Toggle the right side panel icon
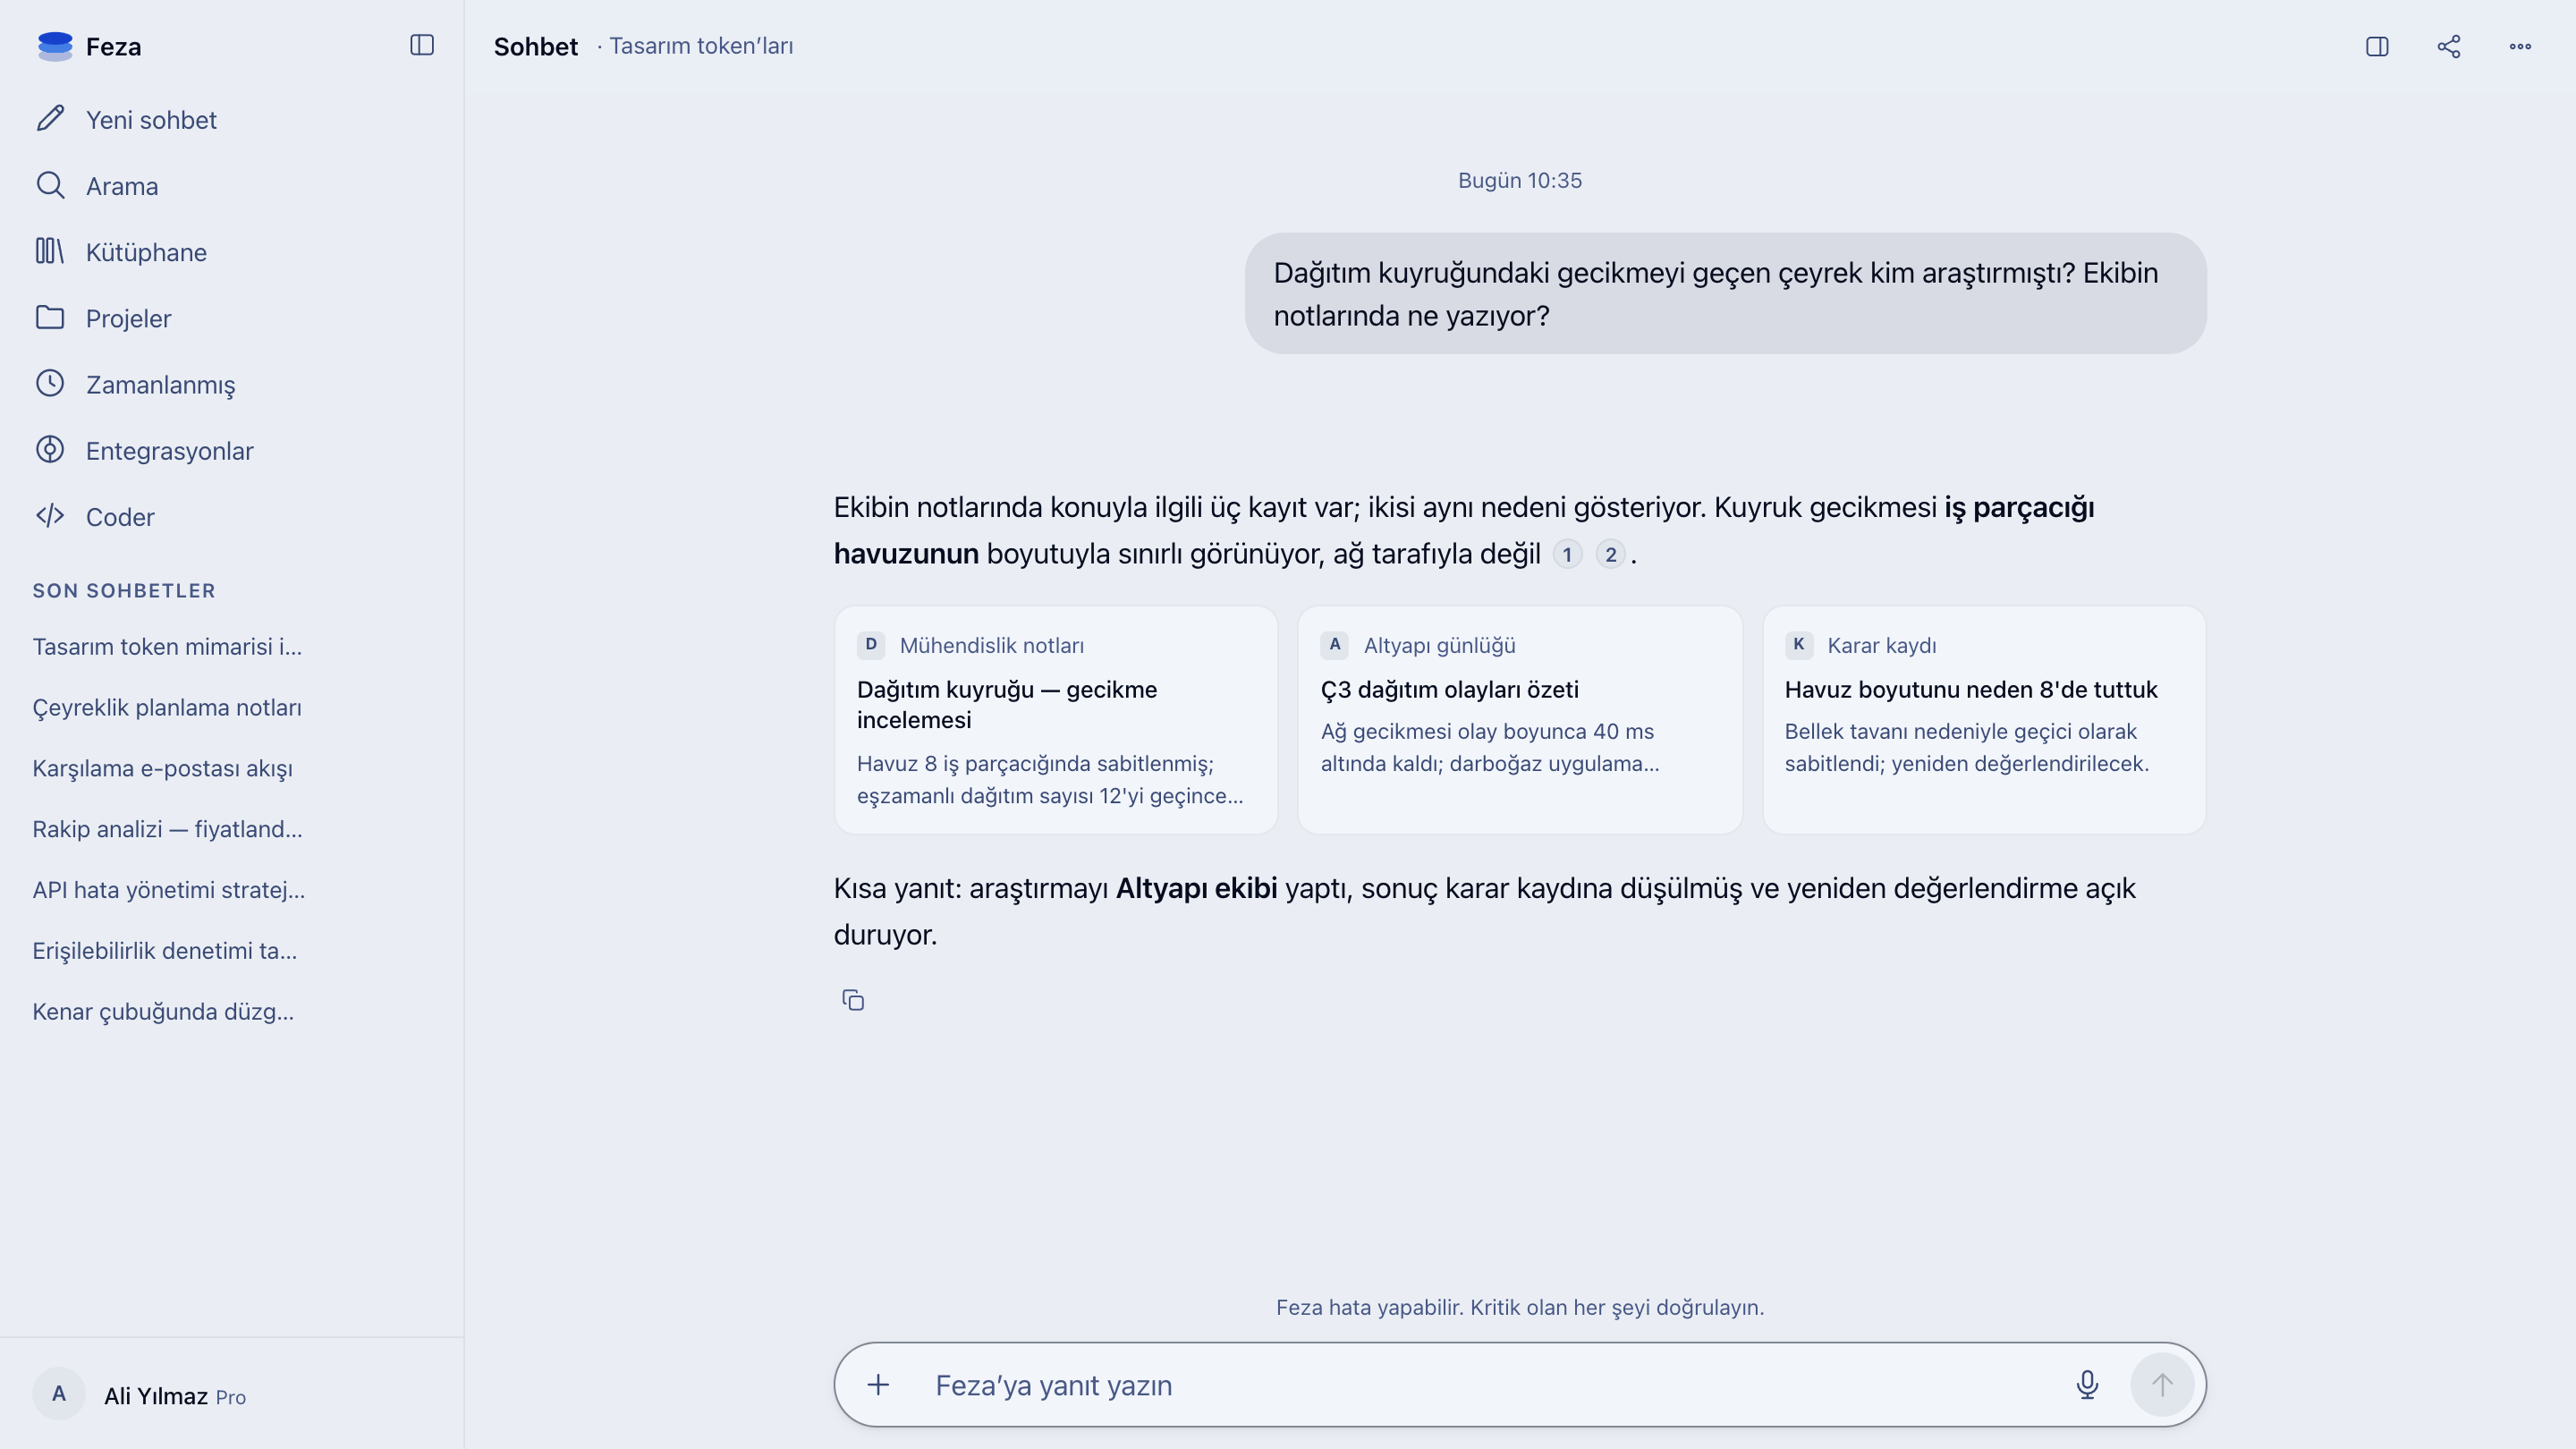This screenshot has width=2576, height=1449. [2377, 46]
